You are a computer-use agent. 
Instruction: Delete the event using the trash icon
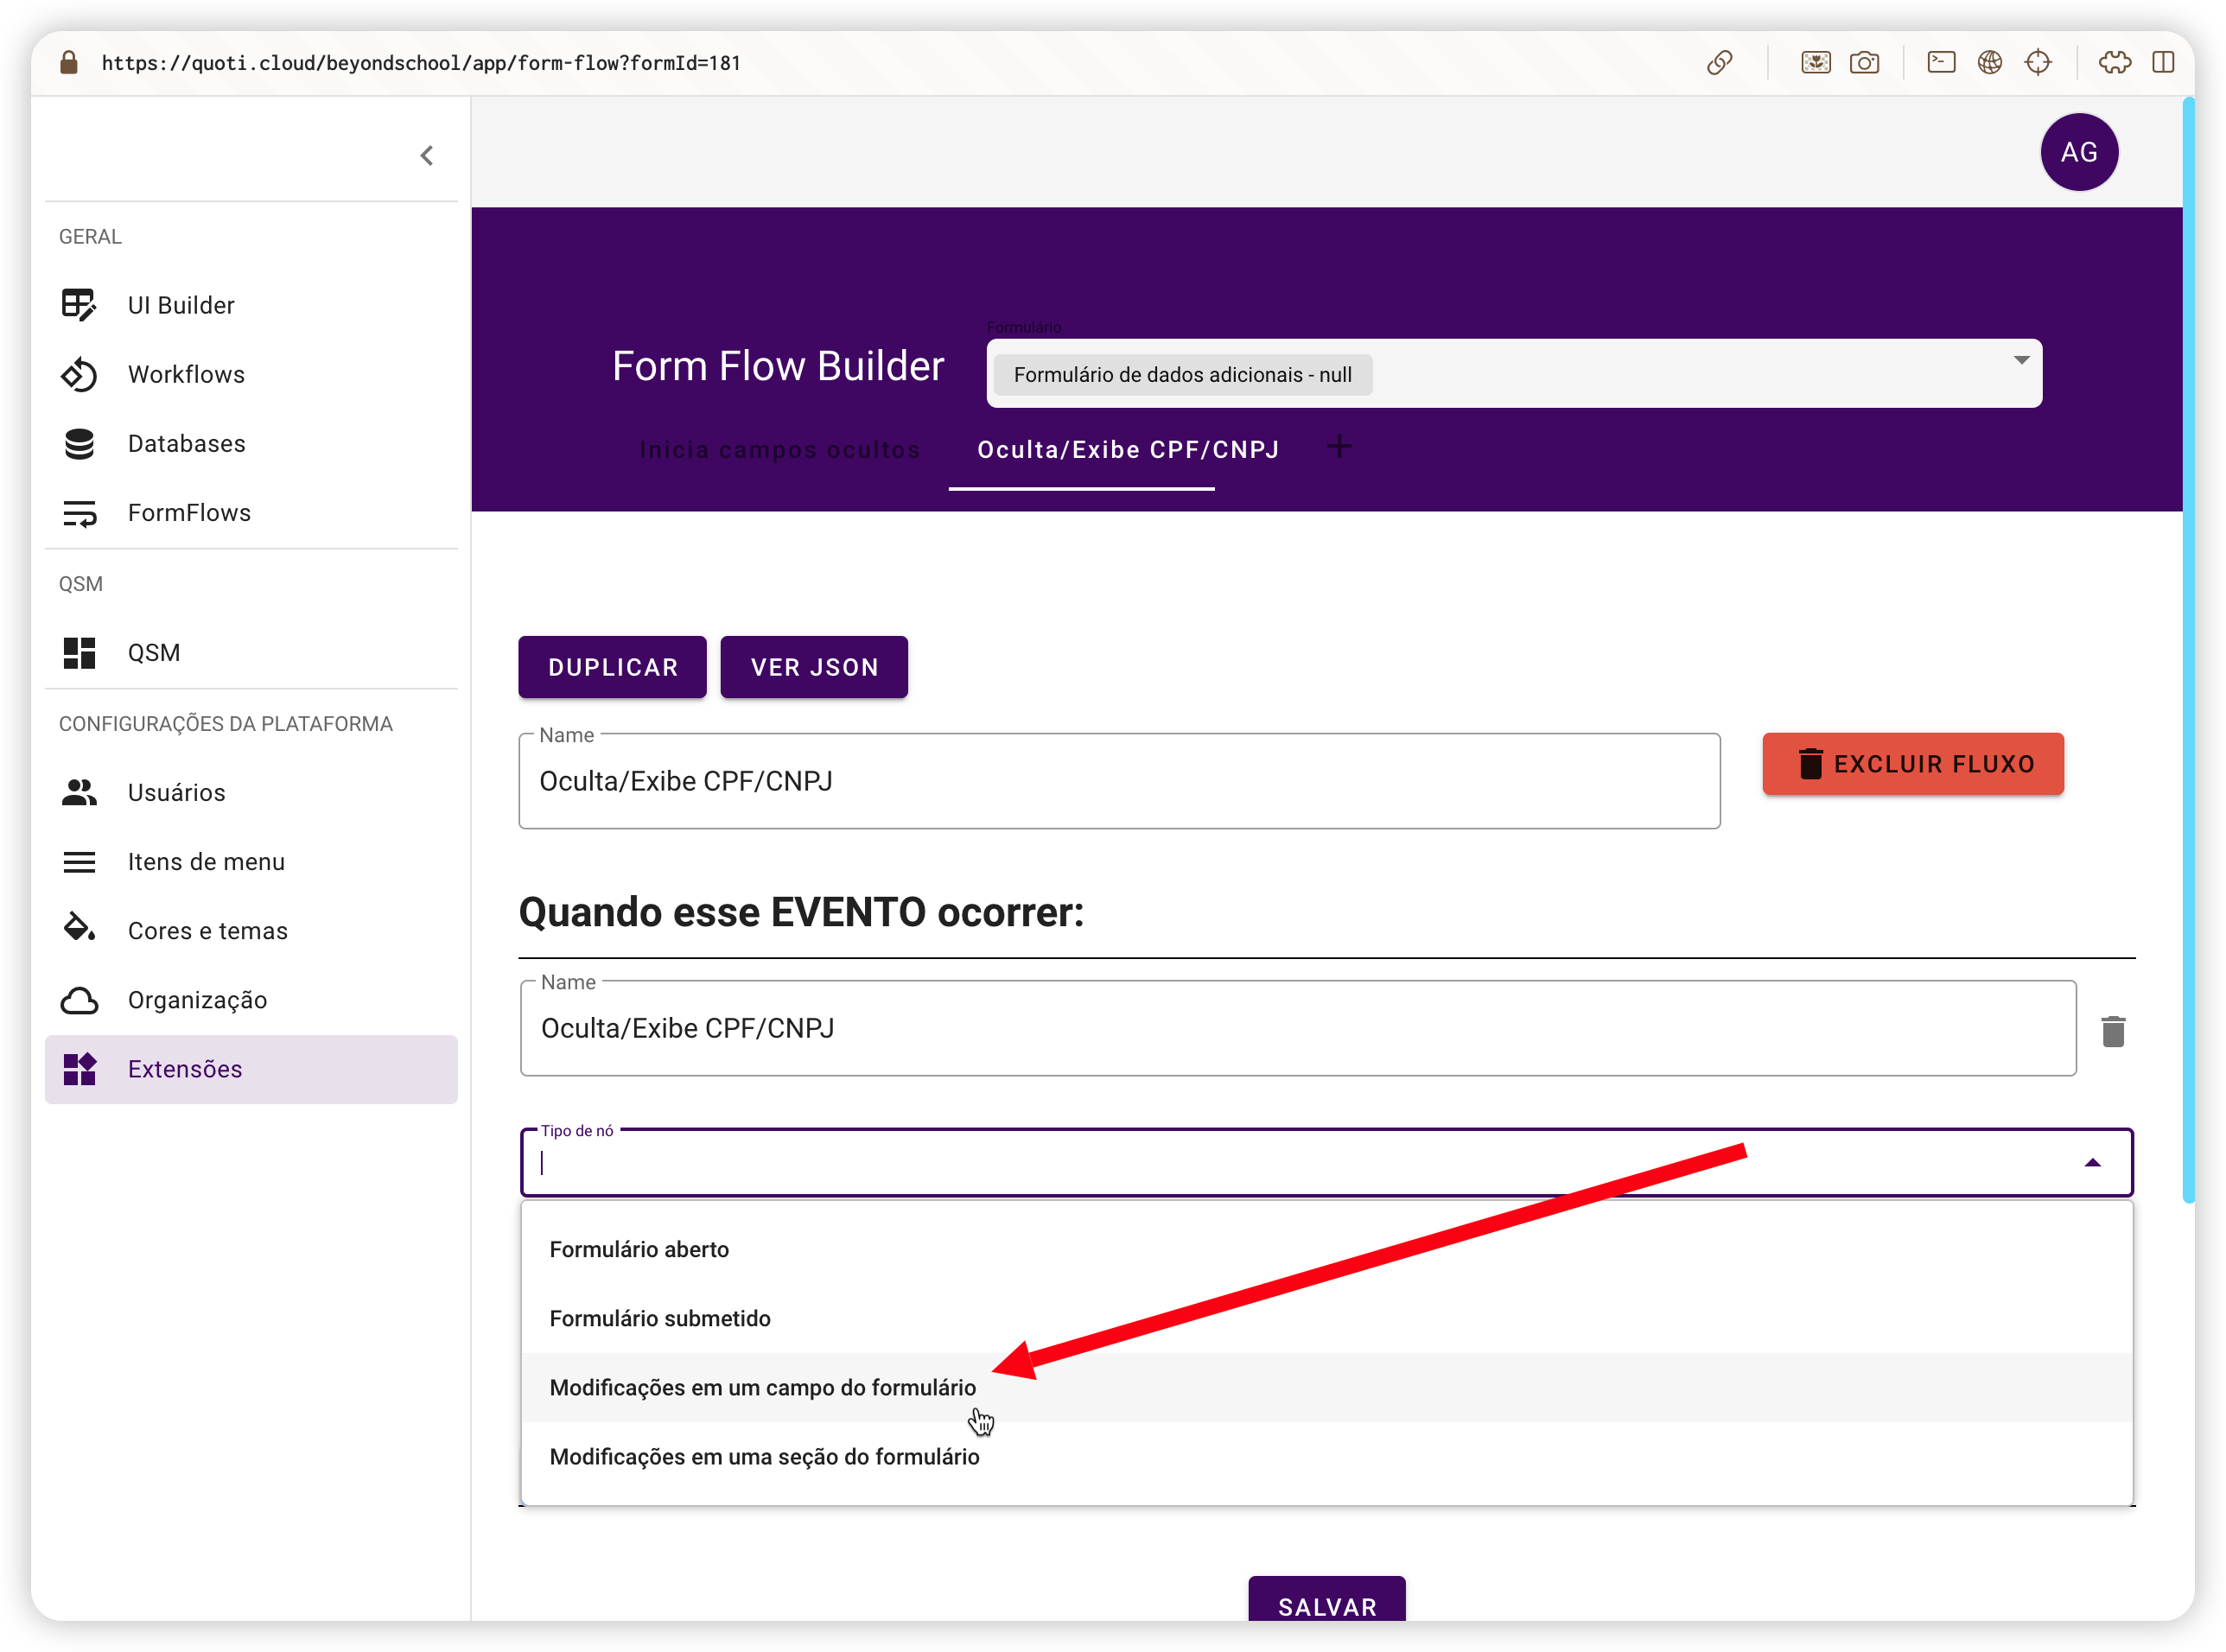(2112, 1031)
